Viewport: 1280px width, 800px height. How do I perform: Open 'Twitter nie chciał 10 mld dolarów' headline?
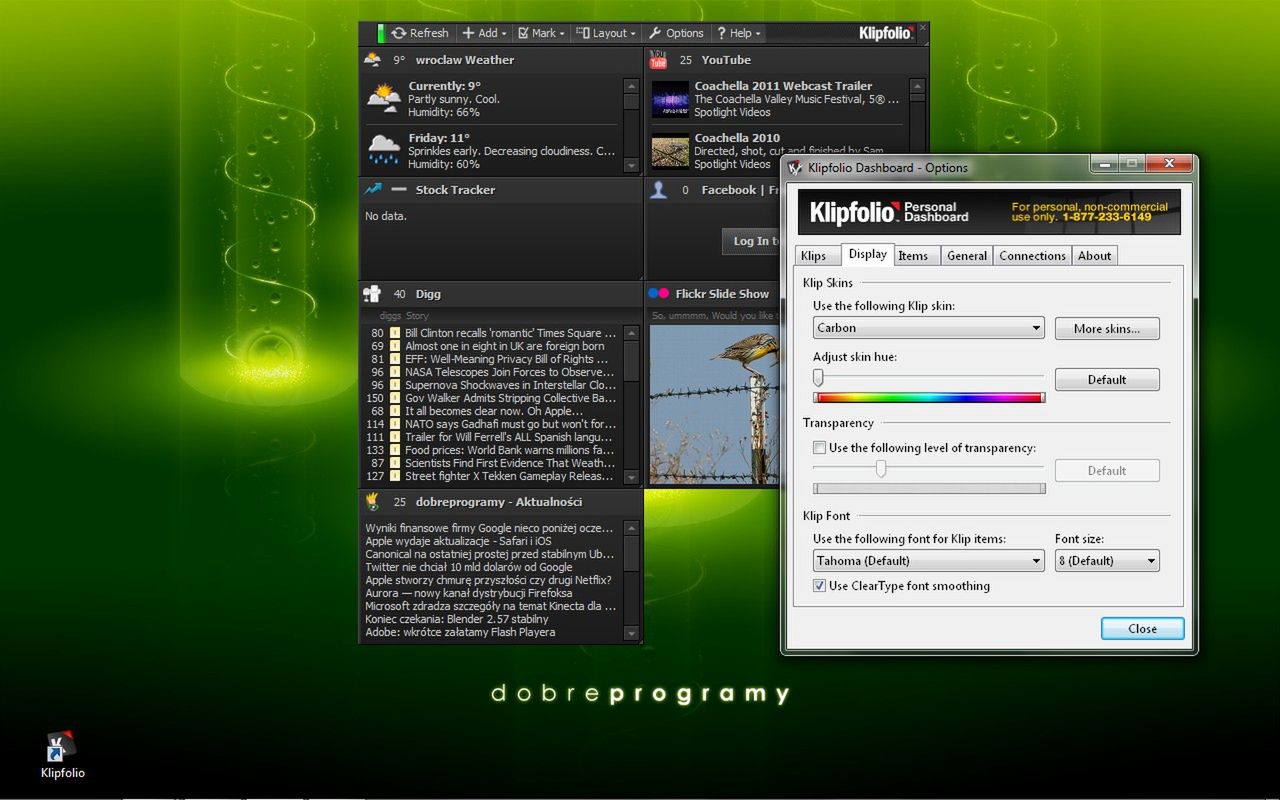[469, 567]
